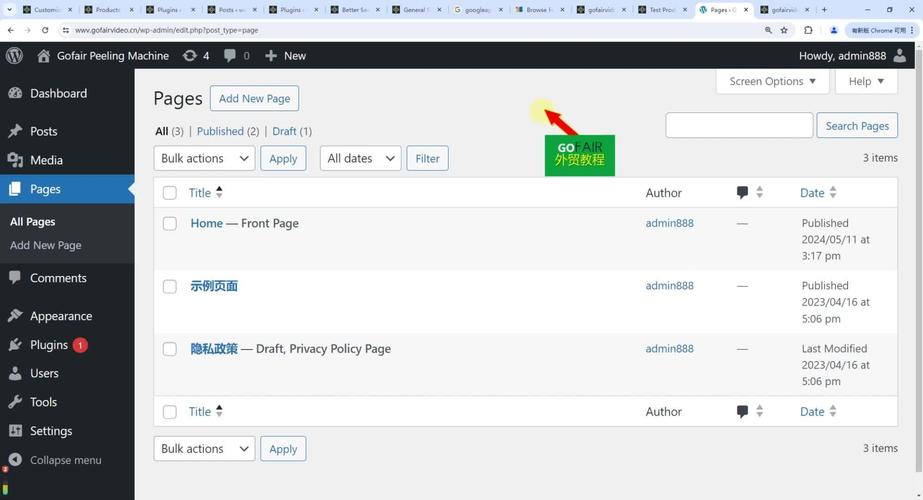Go to Appearance in the sidebar

click(60, 316)
